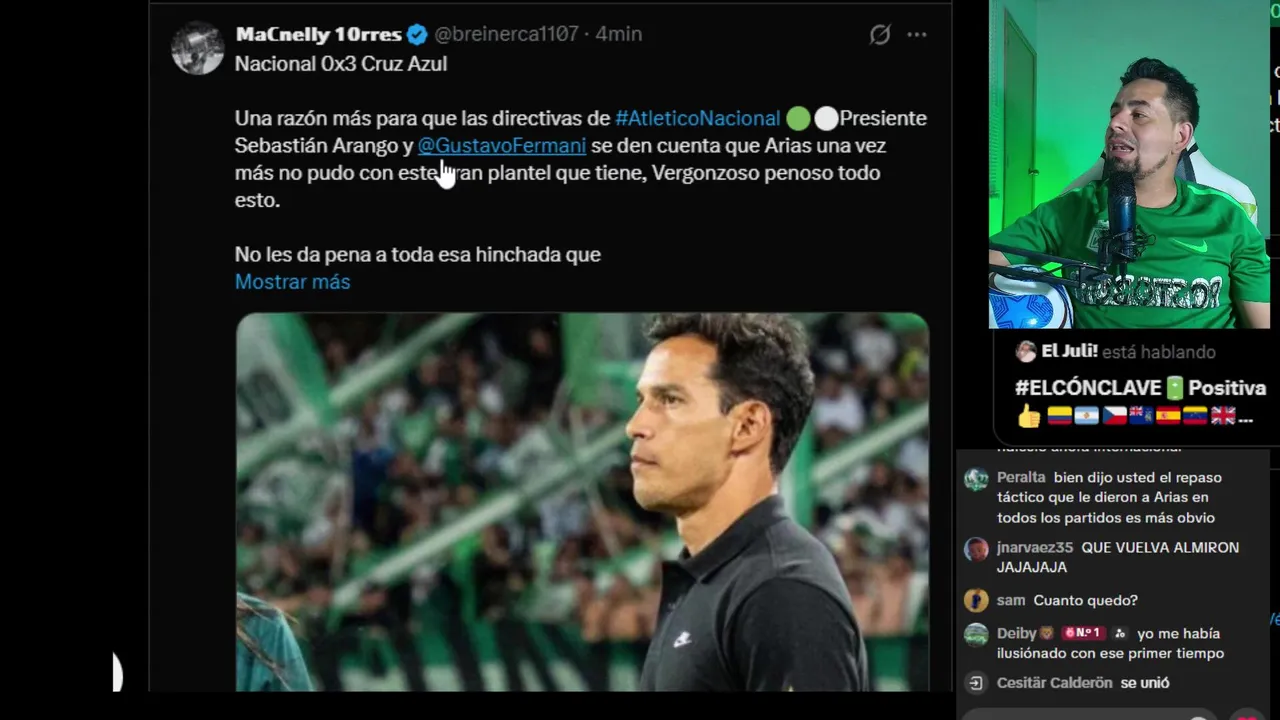1280x720 pixels.
Task: Click El Juli! speaker avatar
Action: [1025, 351]
